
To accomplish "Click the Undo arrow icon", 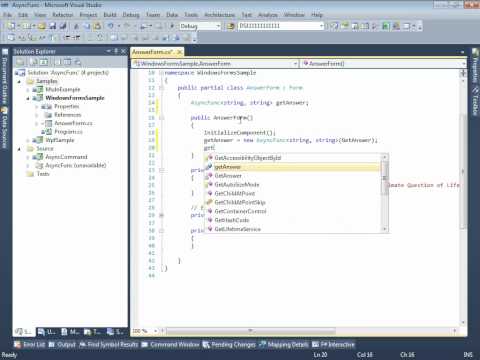I will (110, 26).
